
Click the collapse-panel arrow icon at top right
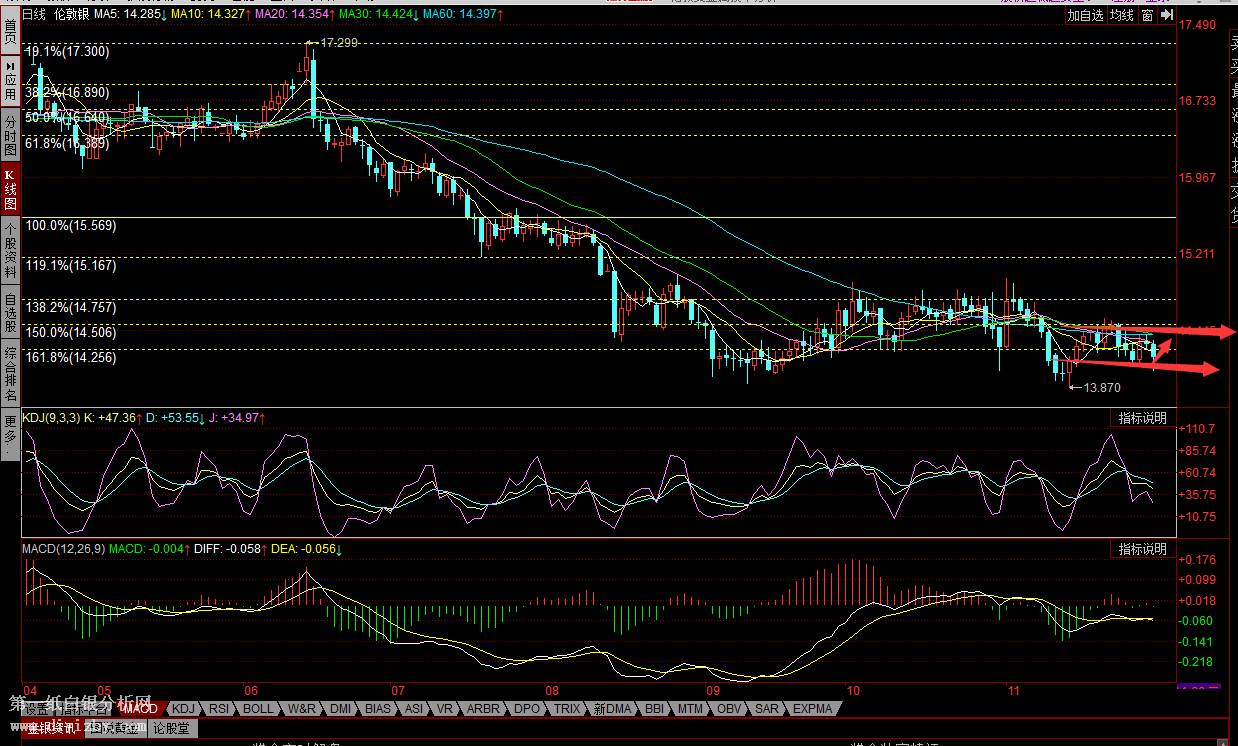coord(1167,15)
